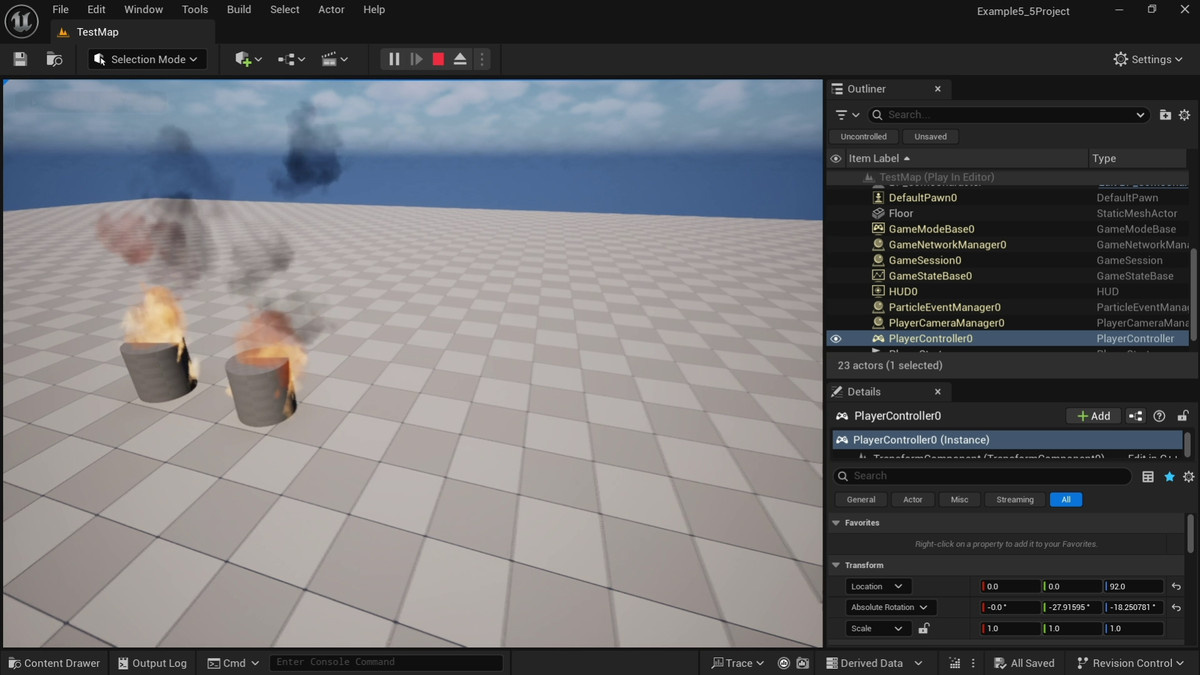Viewport: 1200px width, 675px height.
Task: Toggle the Uncontrolled filter
Action: 863,137
